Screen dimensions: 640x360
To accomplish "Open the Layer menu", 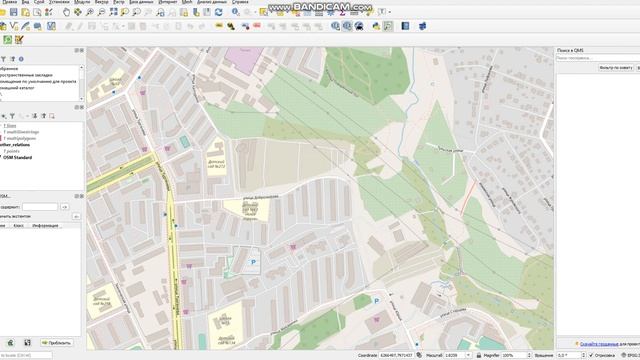I will click(39, 2).
